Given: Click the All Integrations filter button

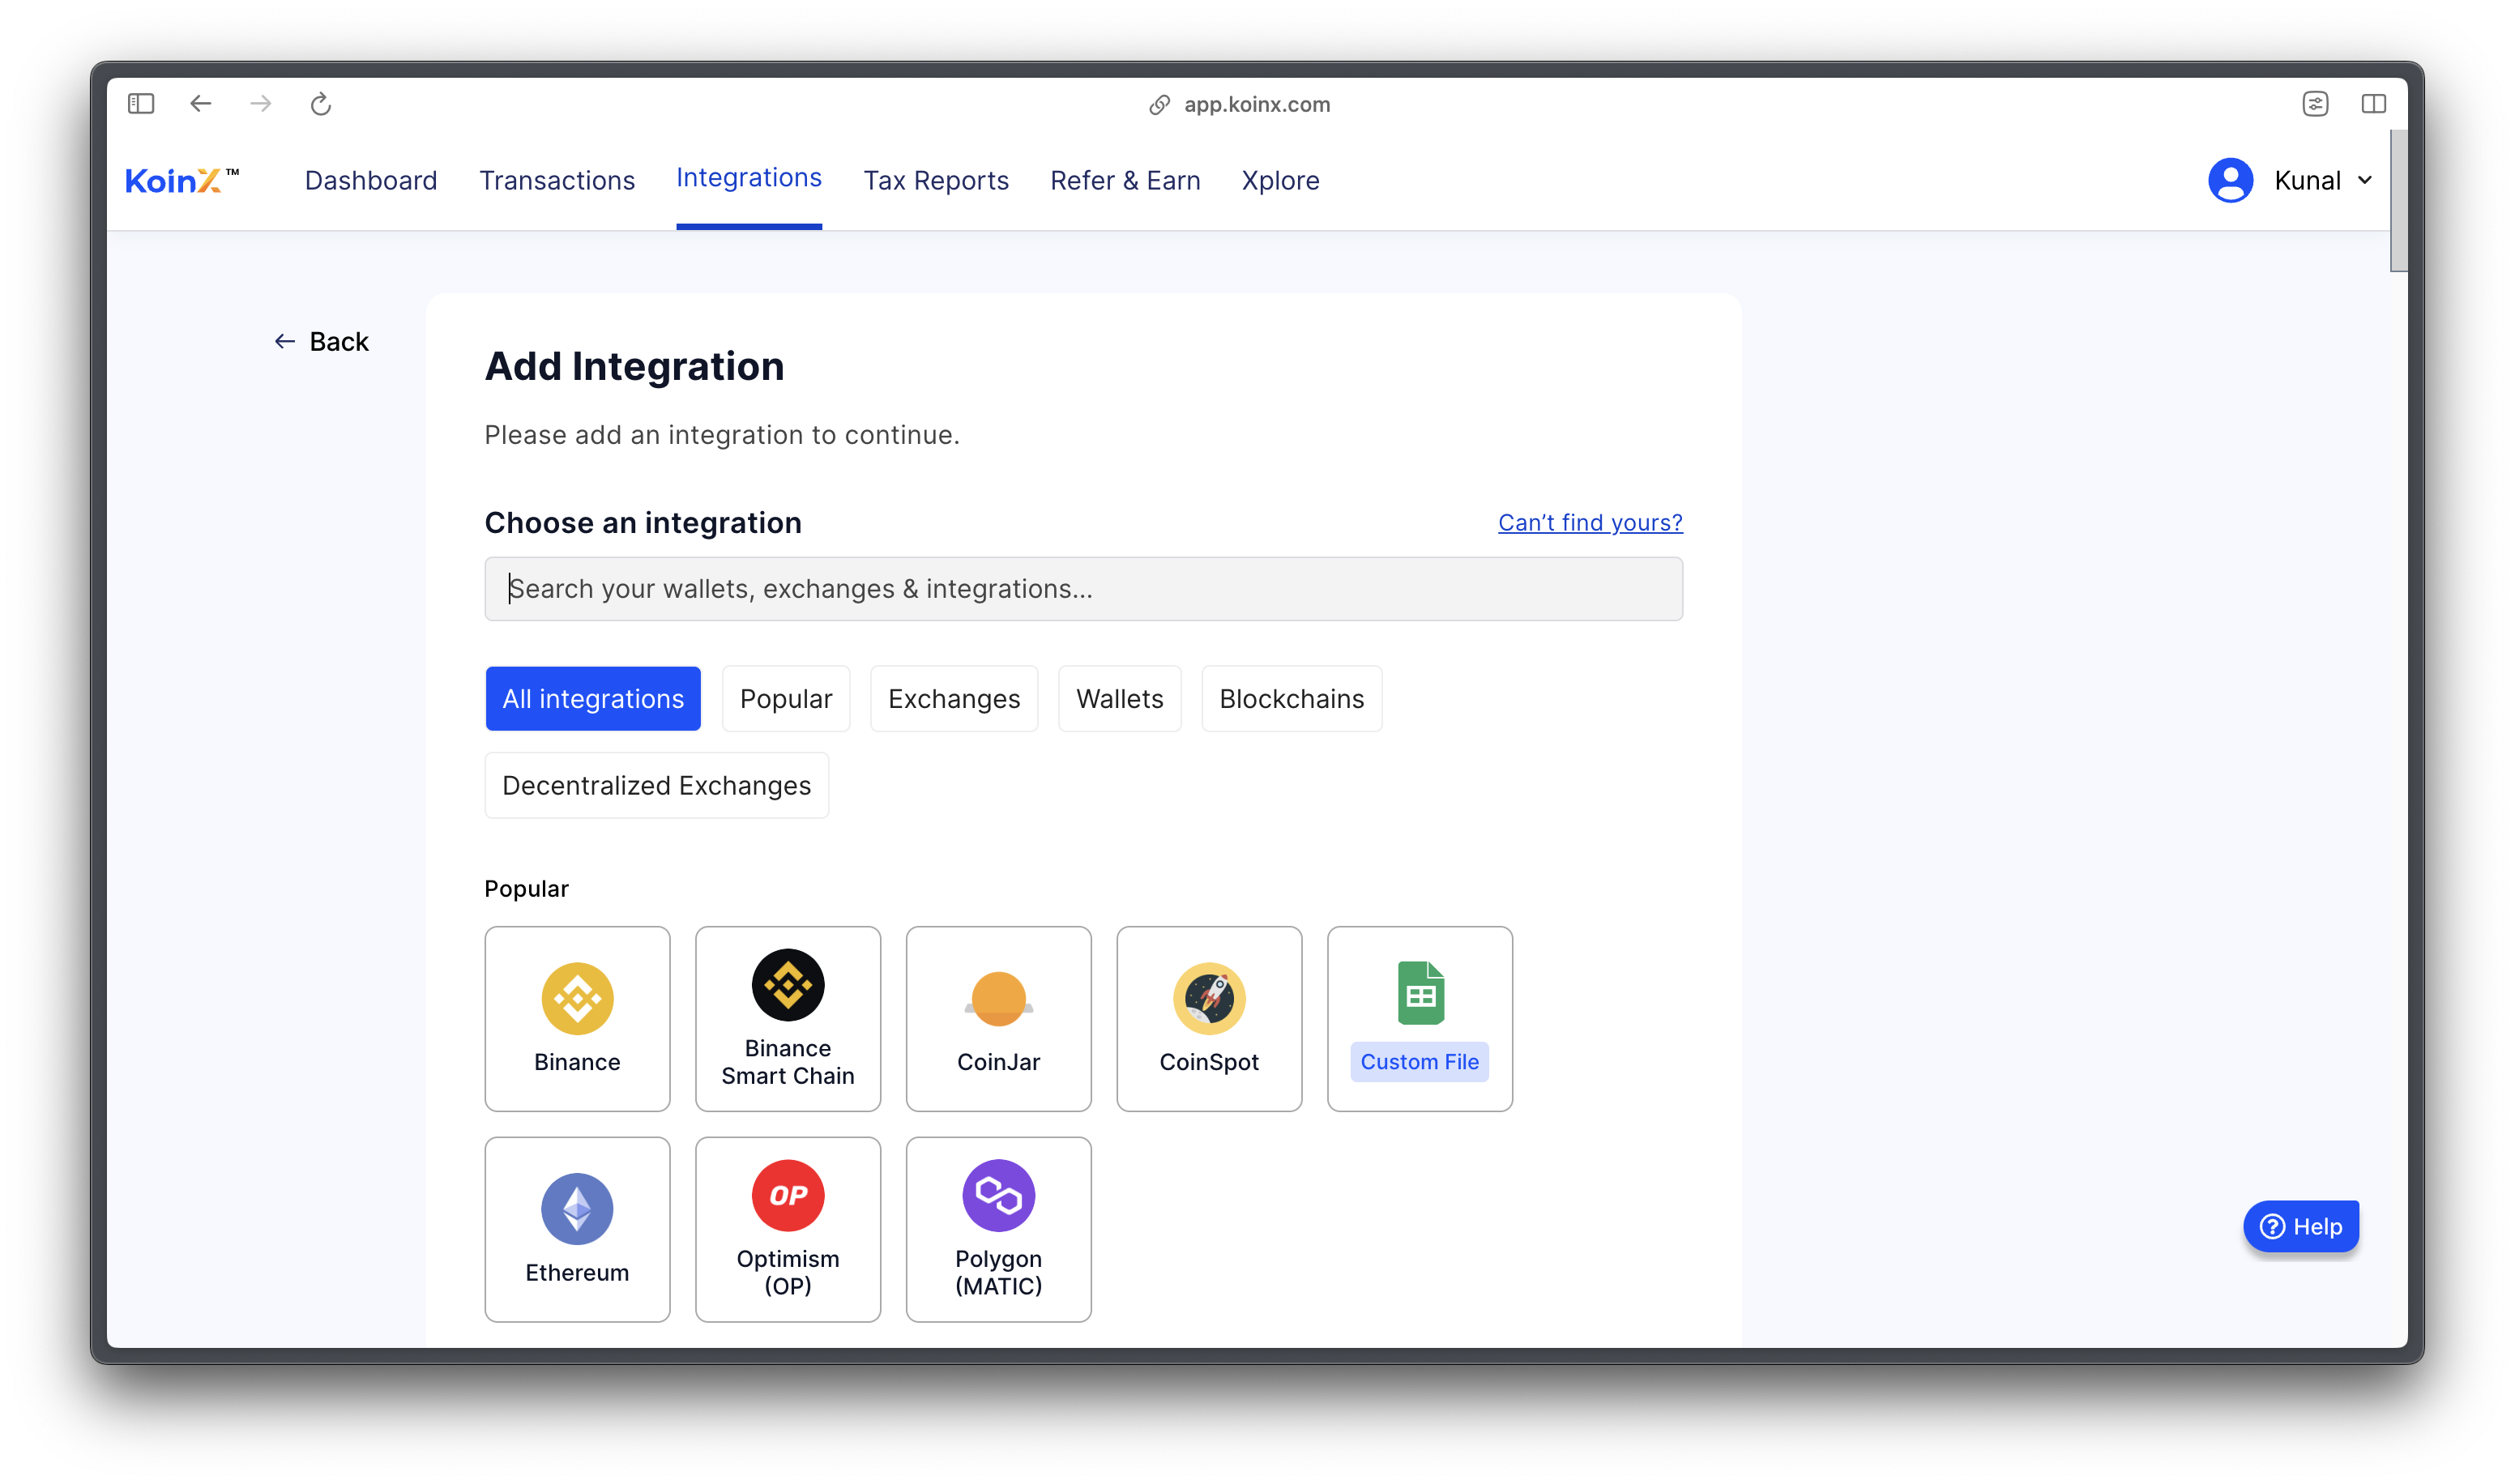Looking at the screenshot, I should 593,697.
